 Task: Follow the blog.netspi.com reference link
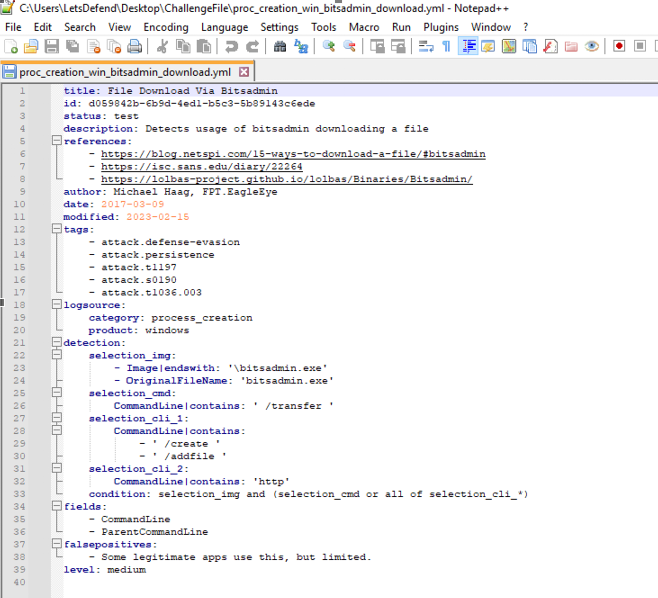pos(293,154)
